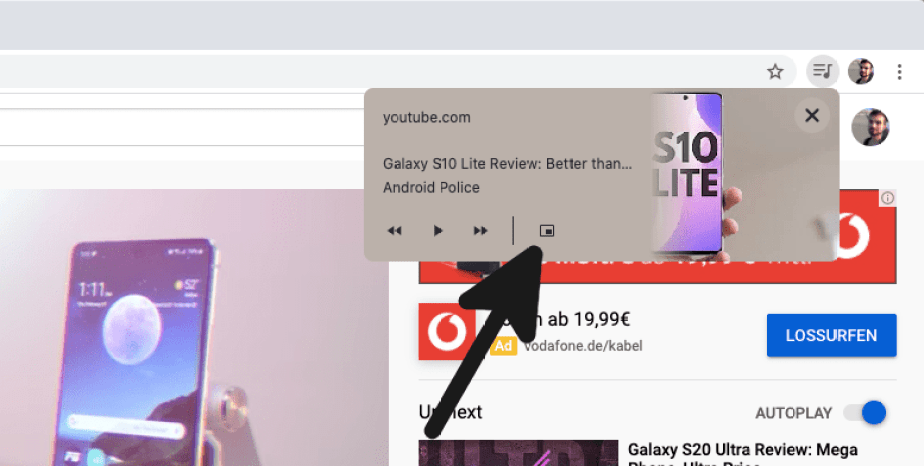Toggle the AUTOPLAY switch
924x466 pixels.
tap(865, 412)
